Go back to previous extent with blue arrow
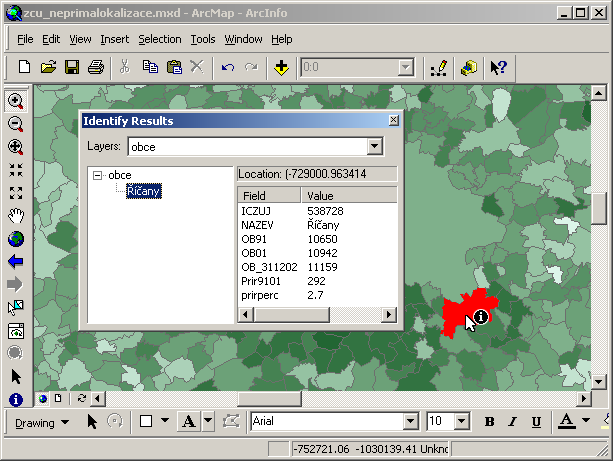The width and height of the screenshot is (613, 461). tap(16, 262)
